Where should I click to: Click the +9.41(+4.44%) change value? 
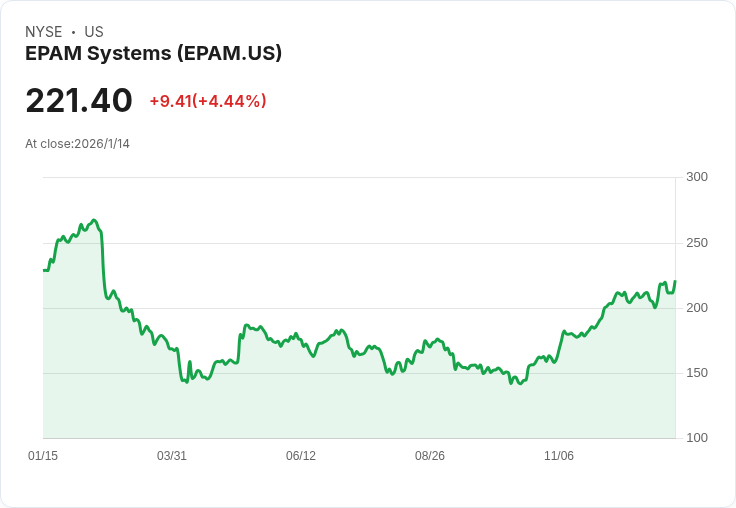[208, 101]
